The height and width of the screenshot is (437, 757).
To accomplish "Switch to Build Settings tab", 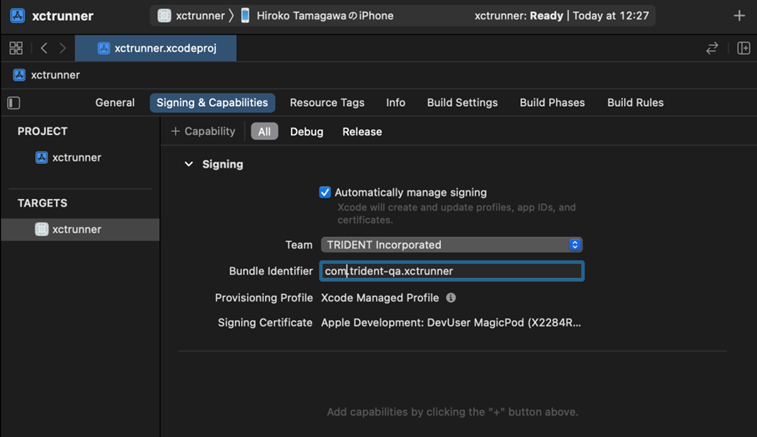I will [x=462, y=103].
